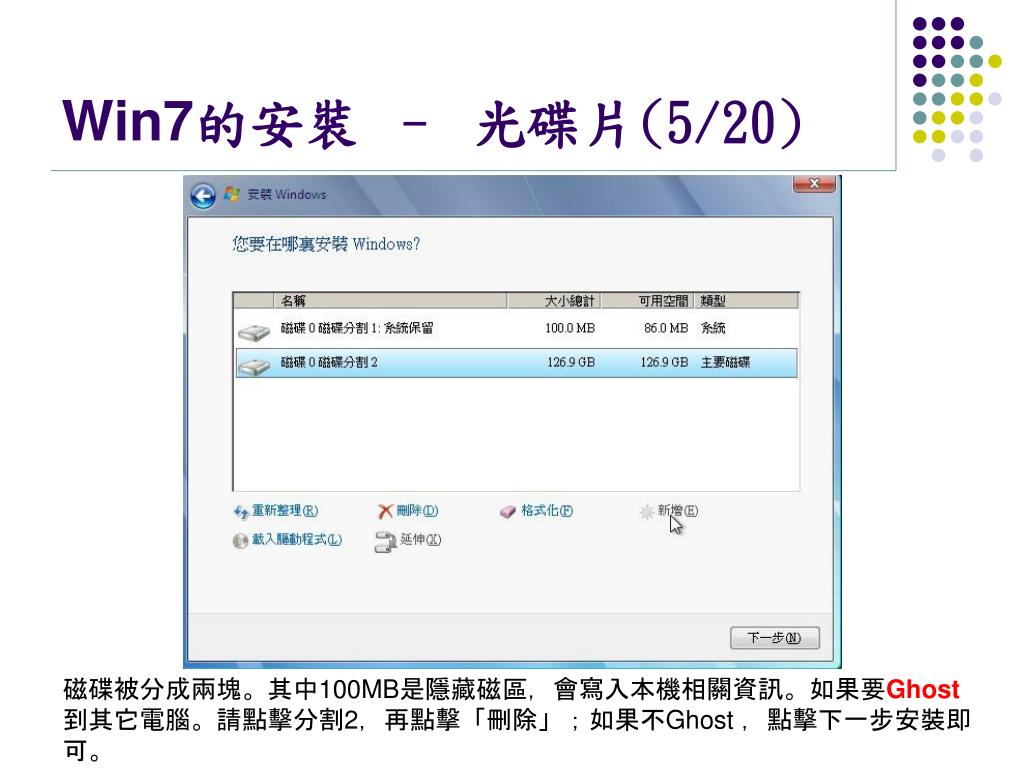Select the 磁碟 0 磁碟分割 2 row

pyautogui.click(x=516, y=363)
